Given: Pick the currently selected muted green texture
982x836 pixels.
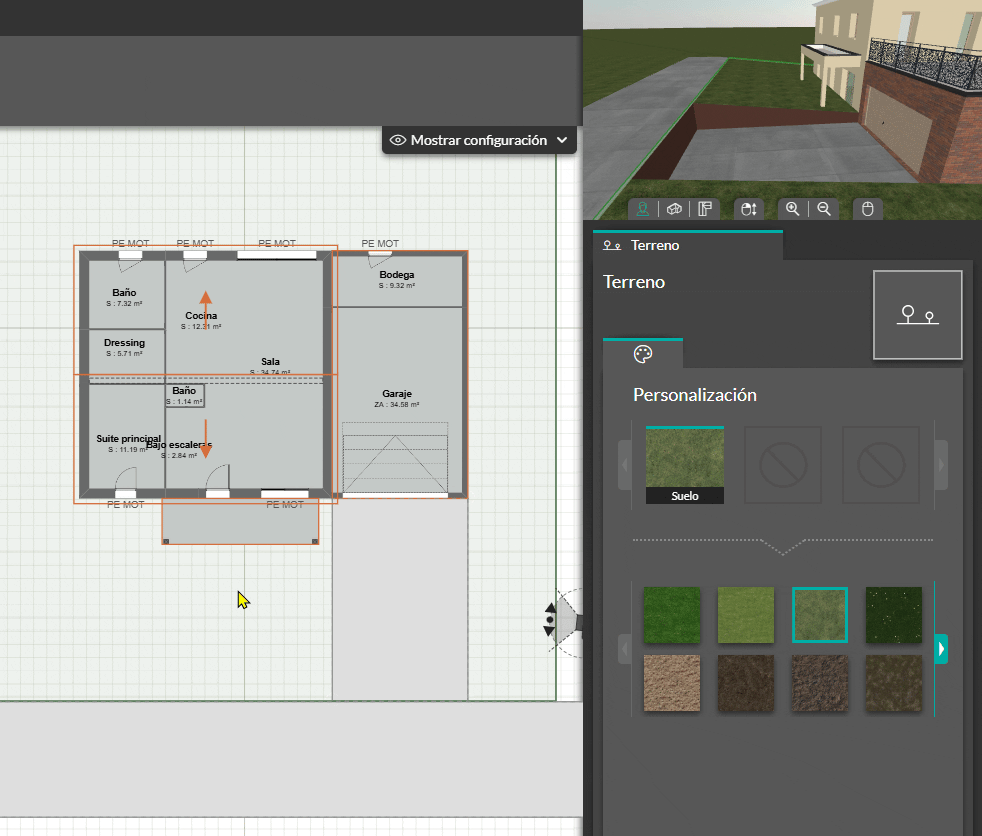Looking at the screenshot, I should point(820,615).
